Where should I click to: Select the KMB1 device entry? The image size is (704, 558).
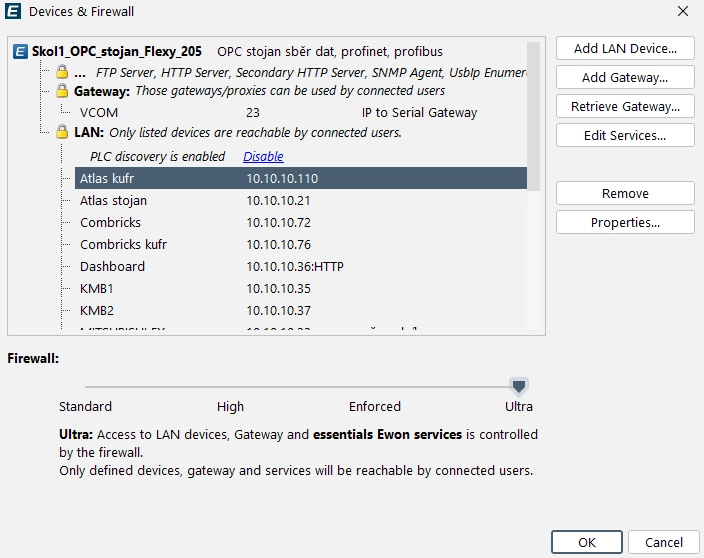97,289
